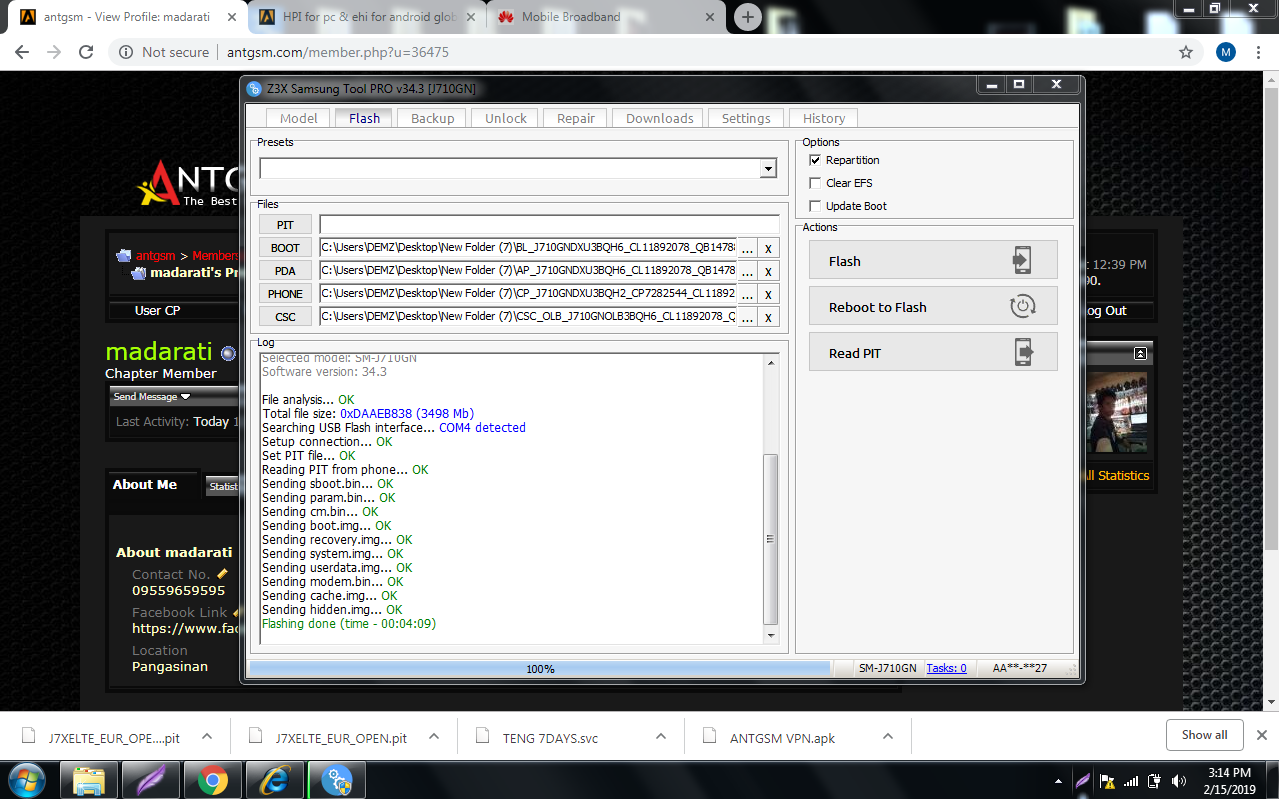Click the log scroll down arrow
Image resolution: width=1279 pixels, height=799 pixels.
[770, 635]
